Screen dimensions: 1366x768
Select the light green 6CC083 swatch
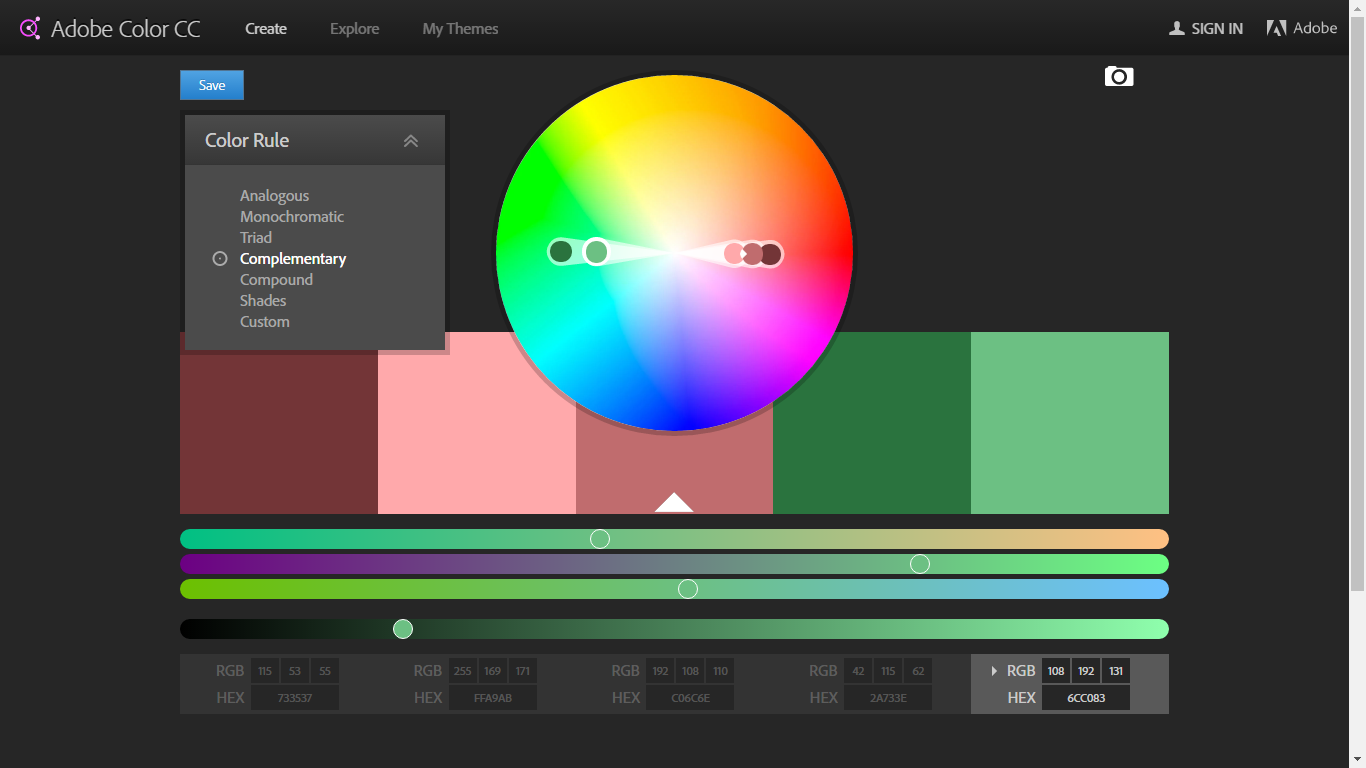click(x=1070, y=423)
